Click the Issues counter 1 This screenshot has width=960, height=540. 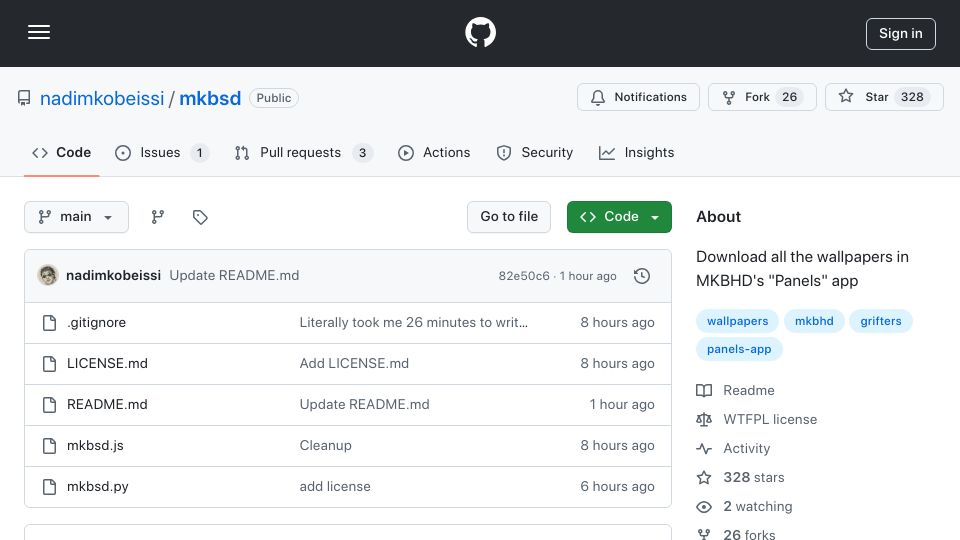pos(199,152)
